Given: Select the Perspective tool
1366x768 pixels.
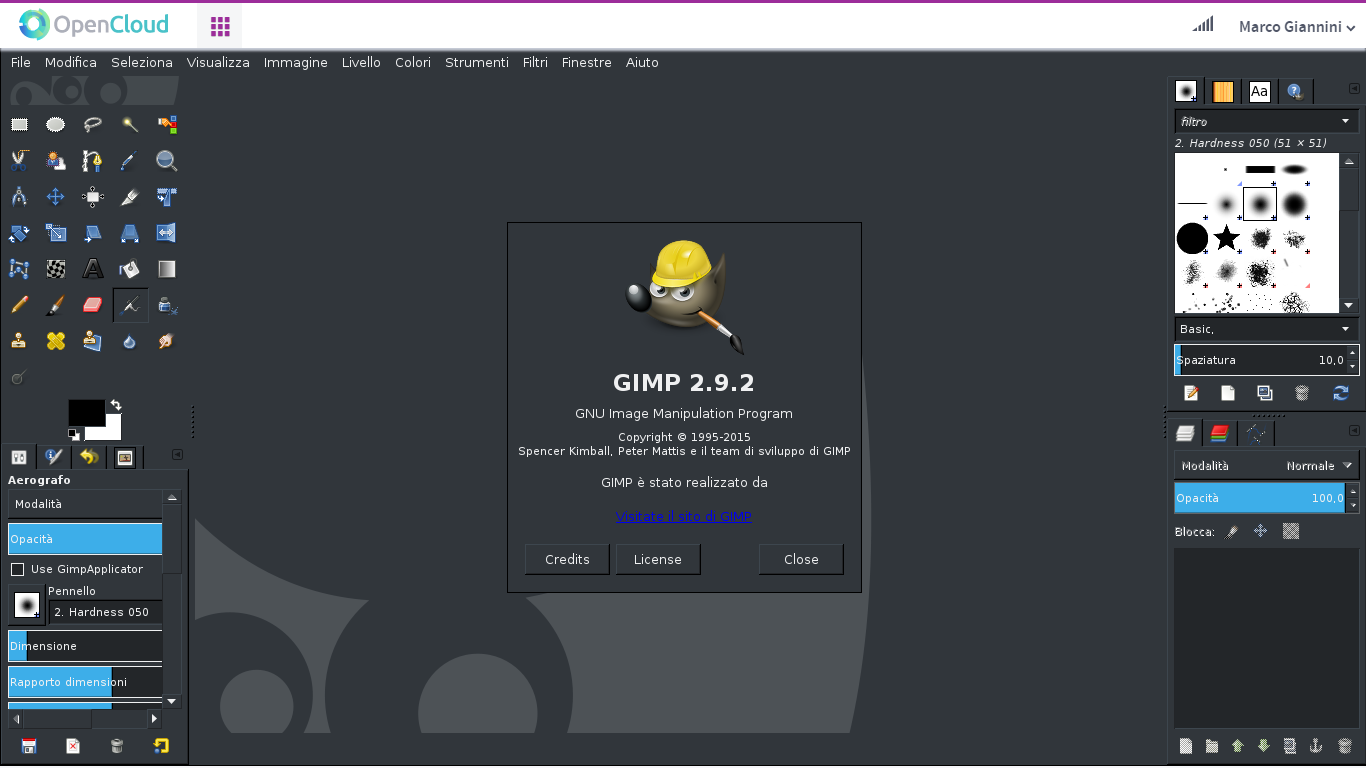Looking at the screenshot, I should [130, 233].
